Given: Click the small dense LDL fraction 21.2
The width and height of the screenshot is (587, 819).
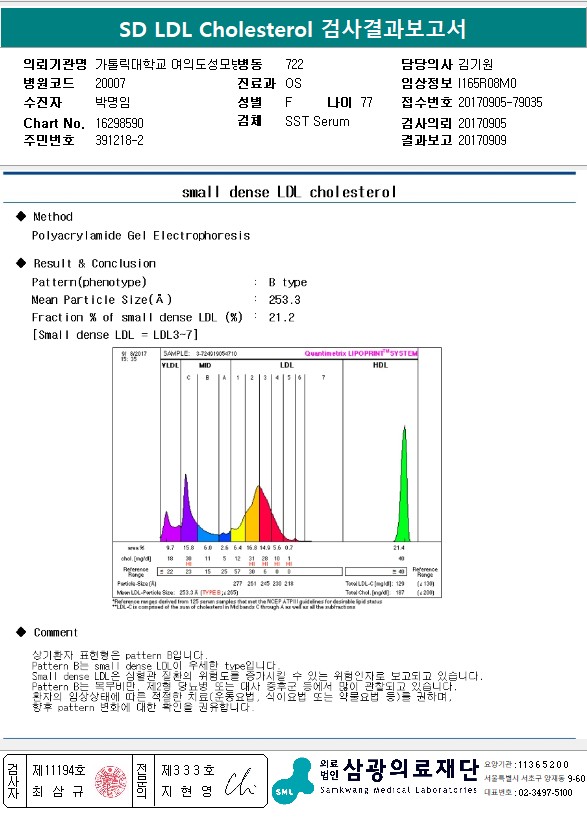Looking at the screenshot, I should pyautogui.click(x=281, y=318).
